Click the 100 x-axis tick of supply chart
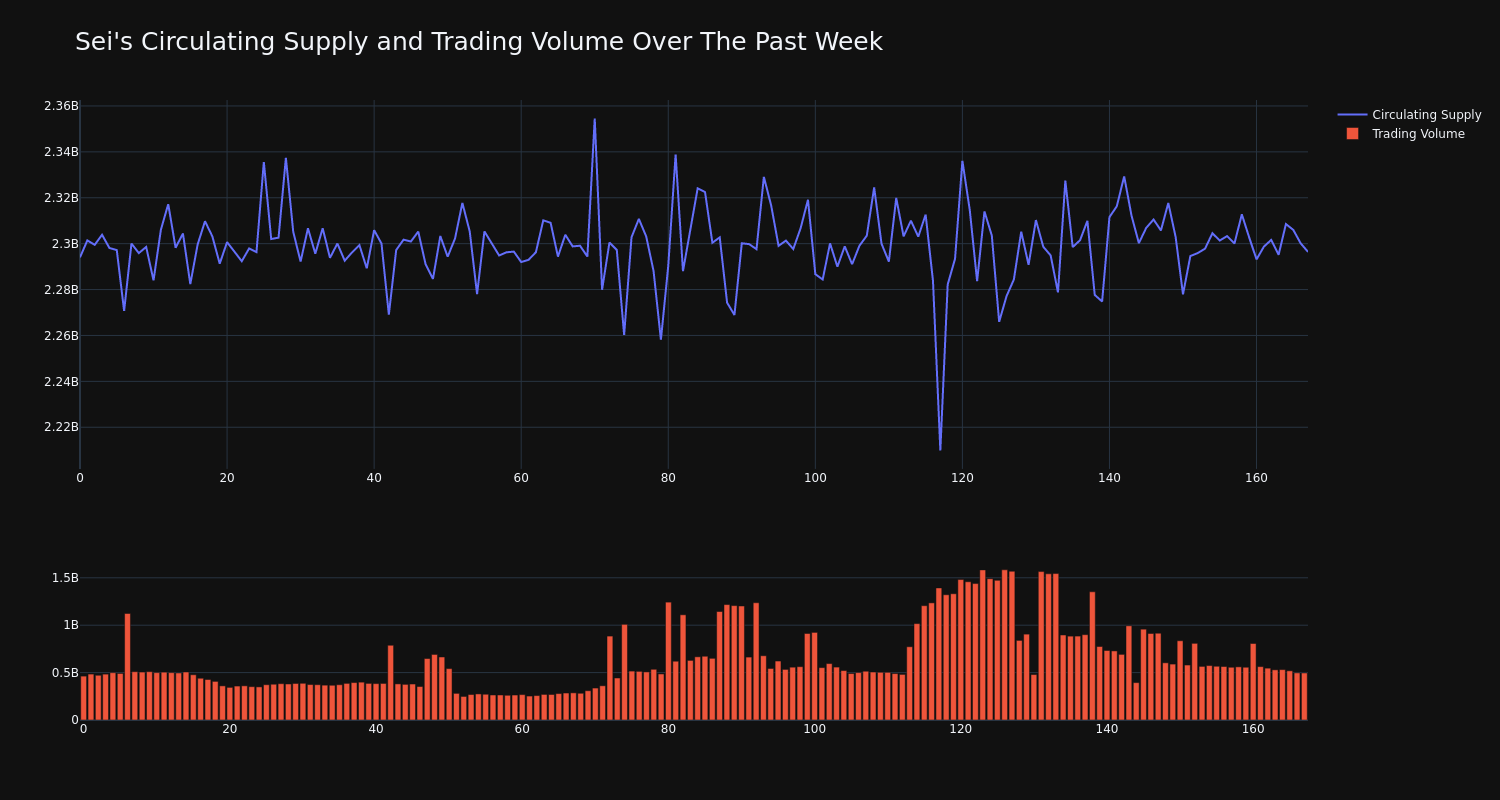 (x=815, y=478)
